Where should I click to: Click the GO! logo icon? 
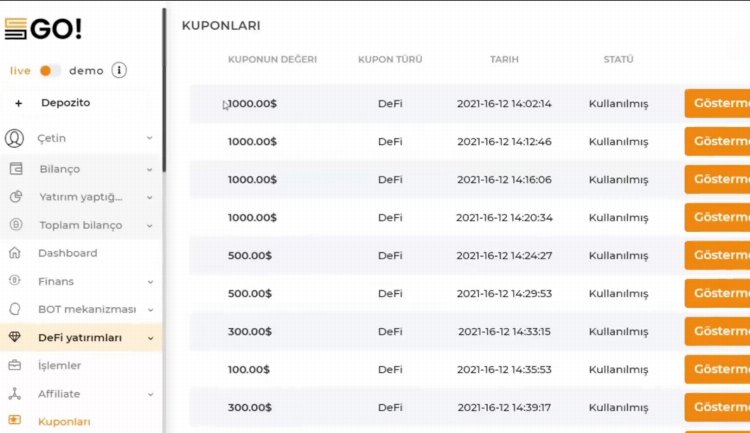click(15, 30)
